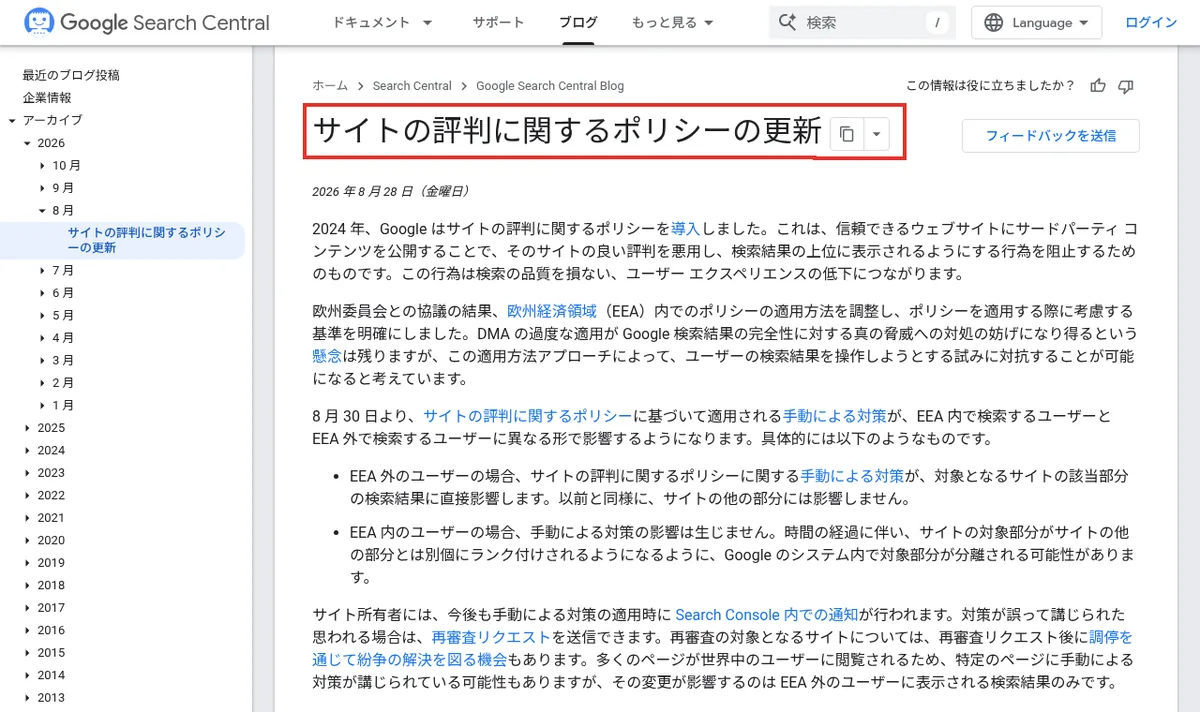
Task: Expand the 2015 archive year
Action: [x=27, y=653]
